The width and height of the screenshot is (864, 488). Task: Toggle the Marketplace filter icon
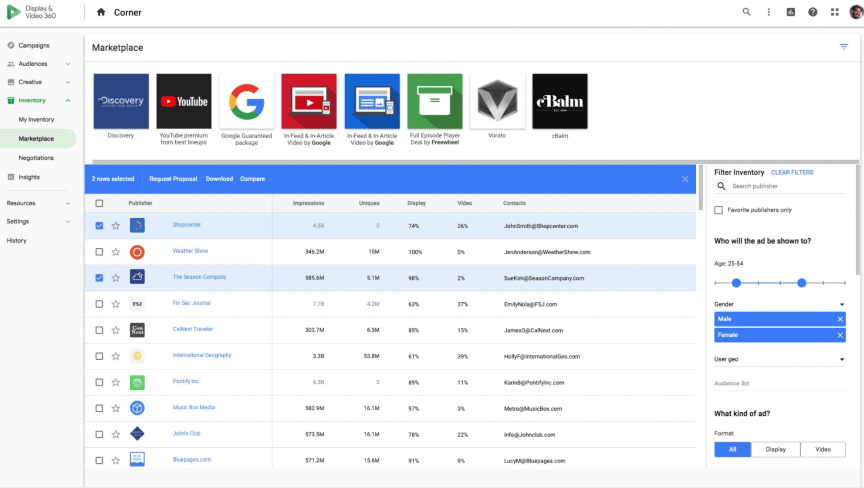coord(844,47)
